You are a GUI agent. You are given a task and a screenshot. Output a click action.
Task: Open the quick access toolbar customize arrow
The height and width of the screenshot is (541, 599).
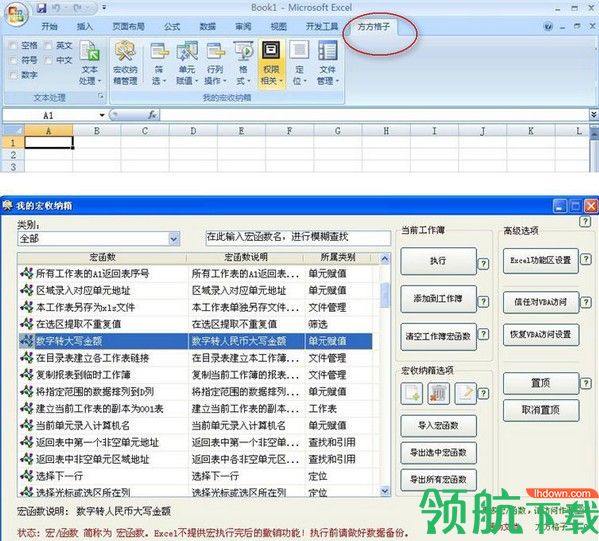[104, 8]
